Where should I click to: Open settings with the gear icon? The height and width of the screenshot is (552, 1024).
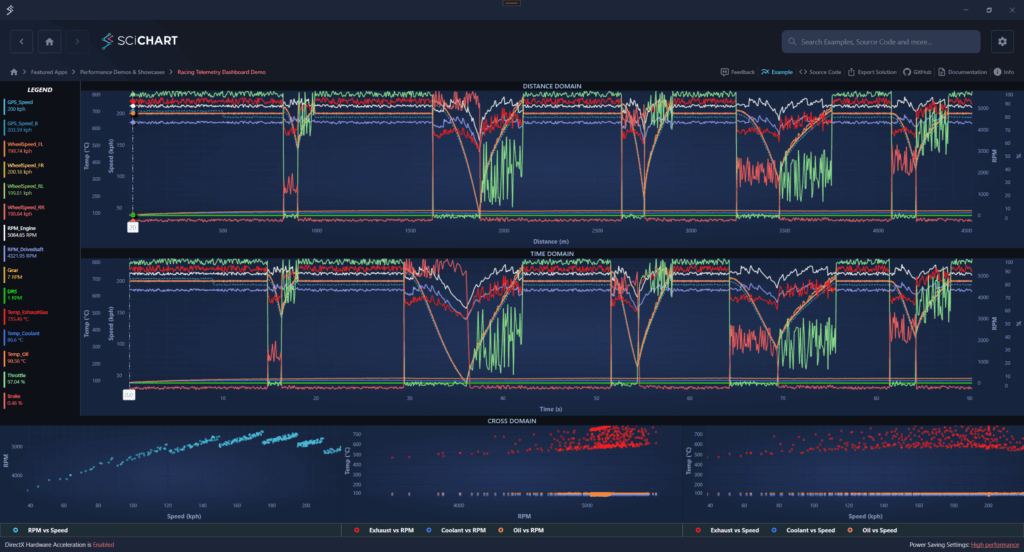(1001, 41)
